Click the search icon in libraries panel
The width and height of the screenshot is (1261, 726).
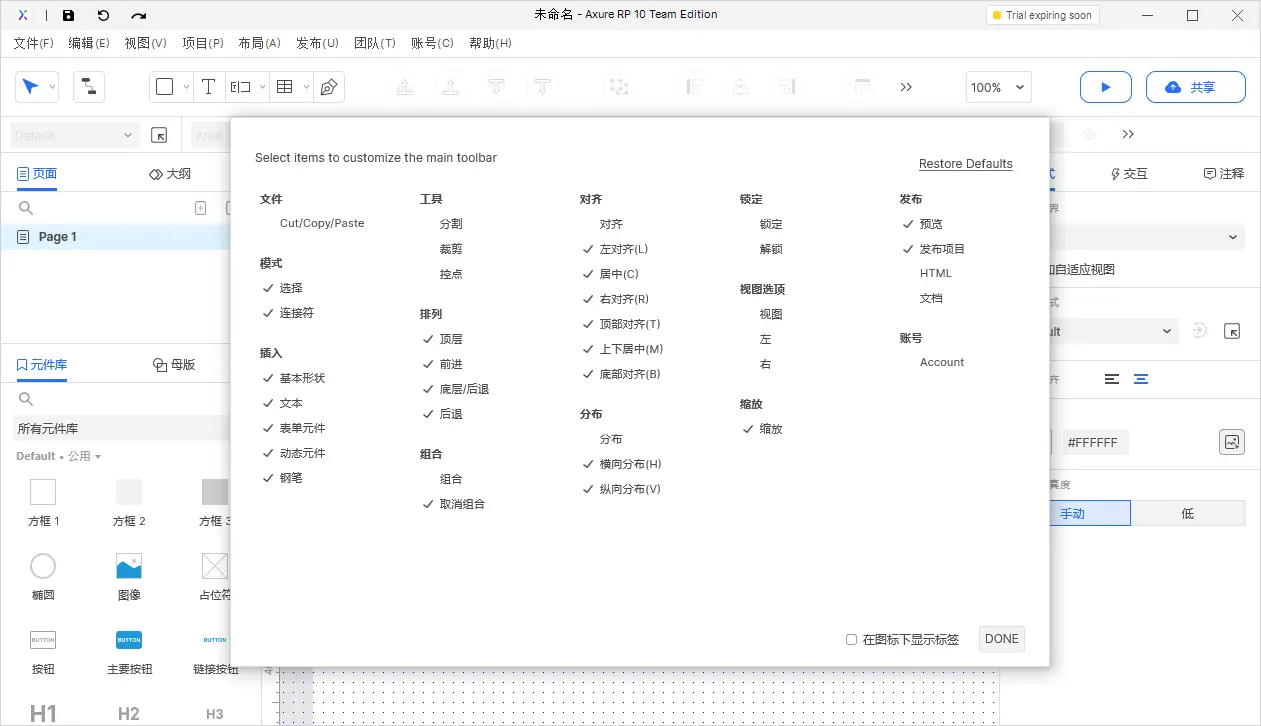point(26,400)
